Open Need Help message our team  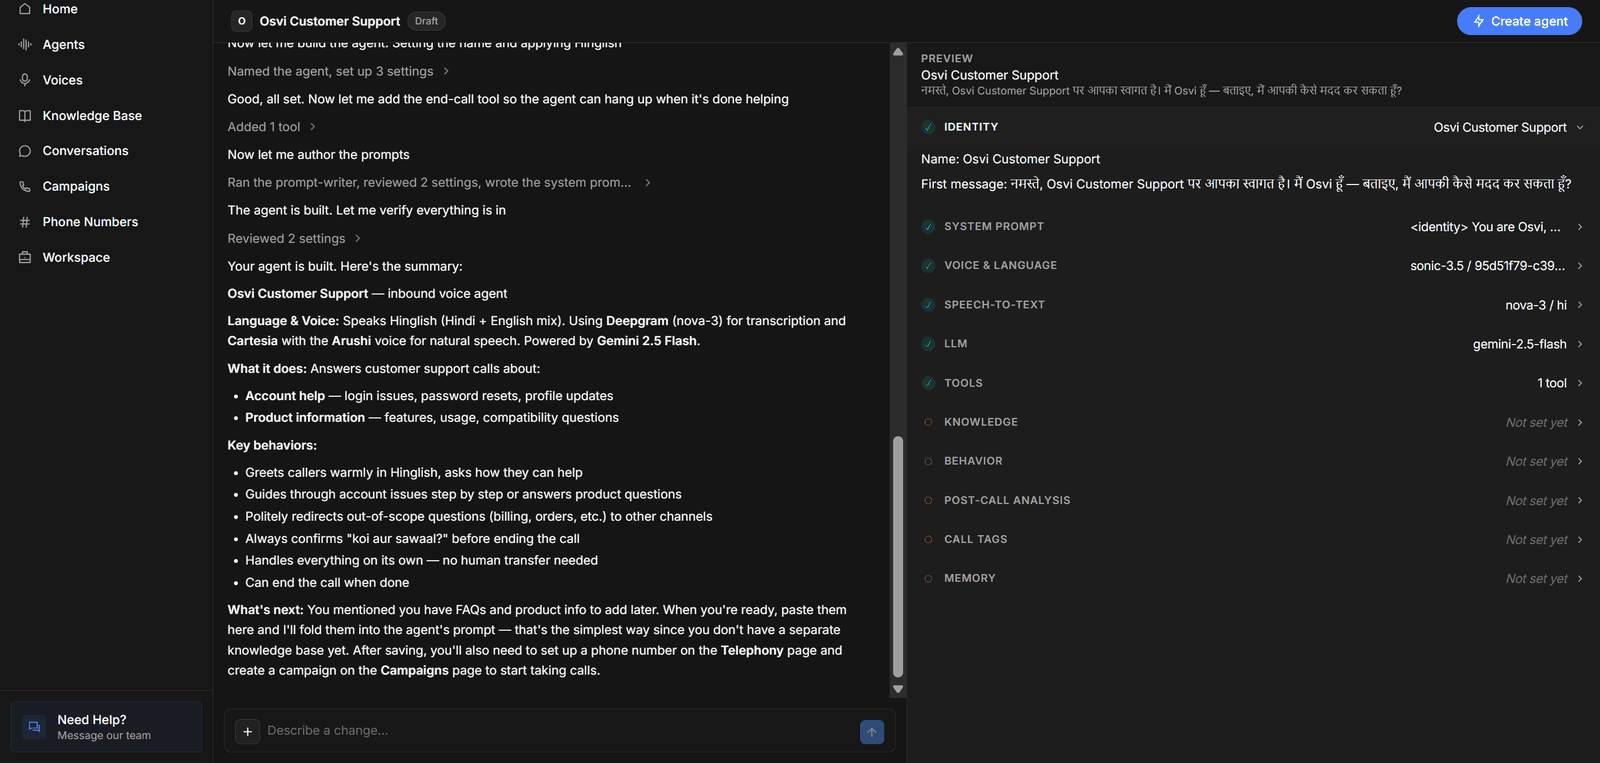click(x=106, y=727)
